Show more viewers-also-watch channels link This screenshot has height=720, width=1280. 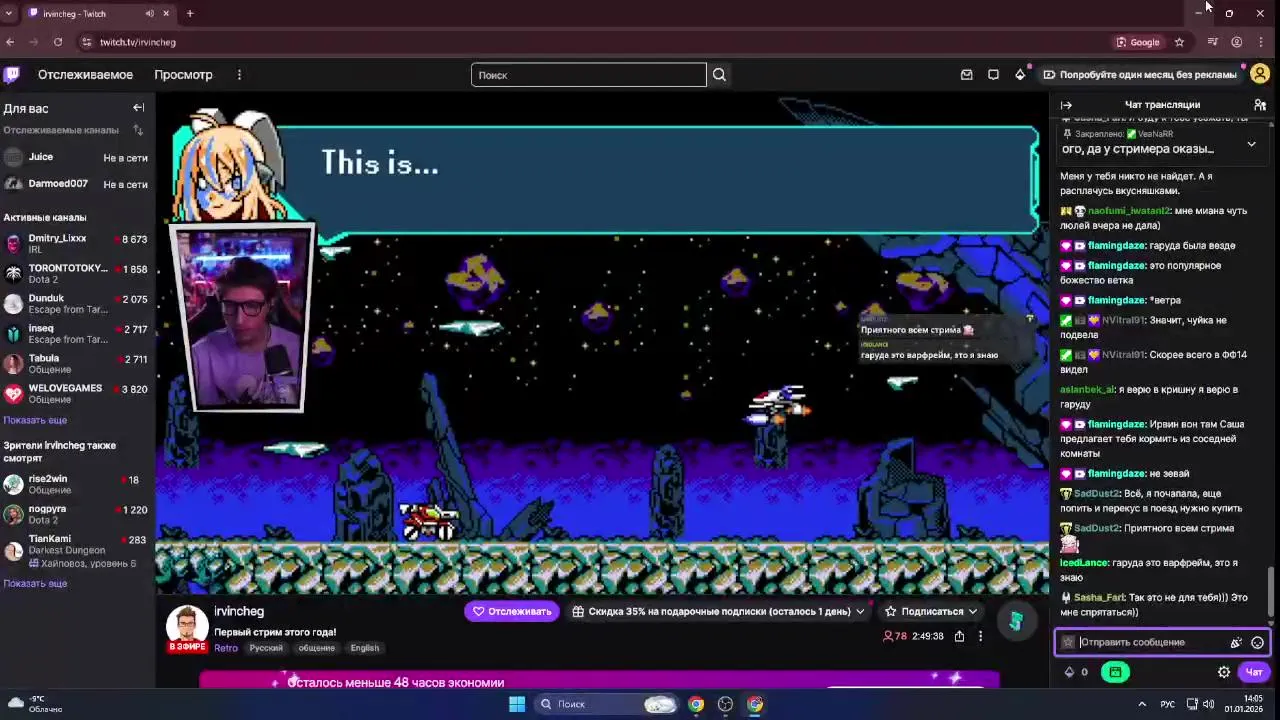coord(35,583)
